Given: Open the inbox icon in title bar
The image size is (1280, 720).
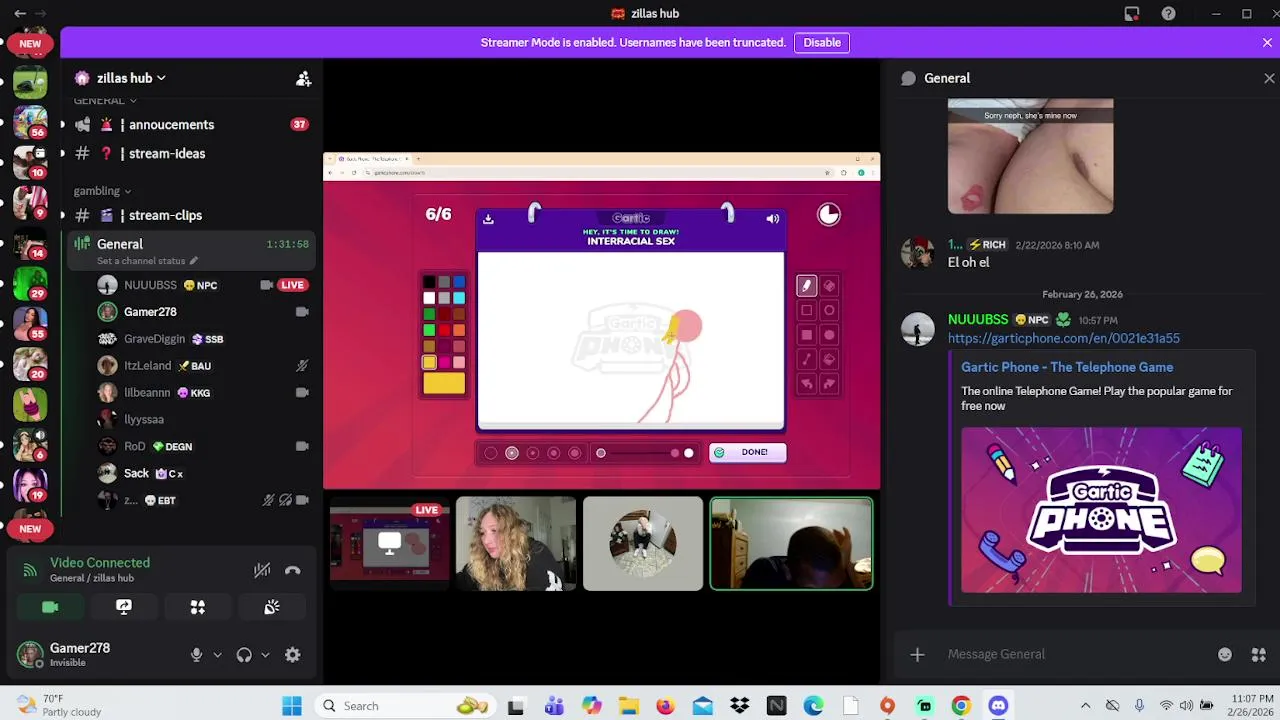Looking at the screenshot, I should (x=1131, y=14).
